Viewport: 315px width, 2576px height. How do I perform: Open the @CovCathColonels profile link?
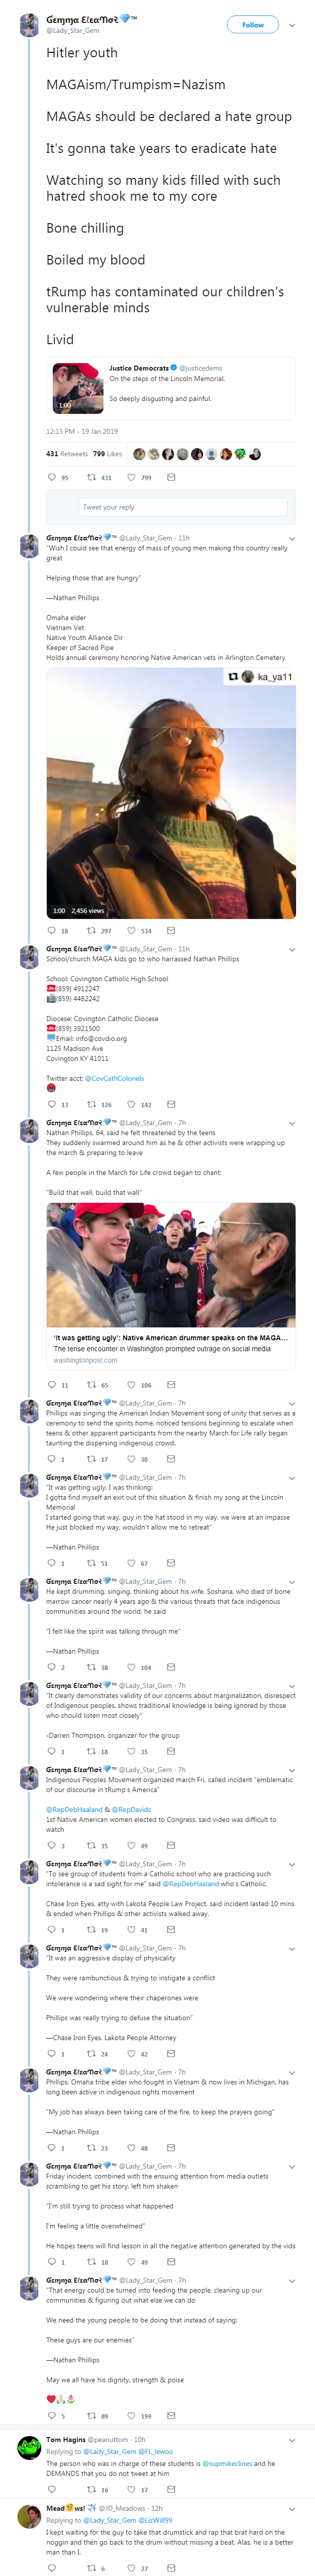pyautogui.click(x=114, y=1078)
